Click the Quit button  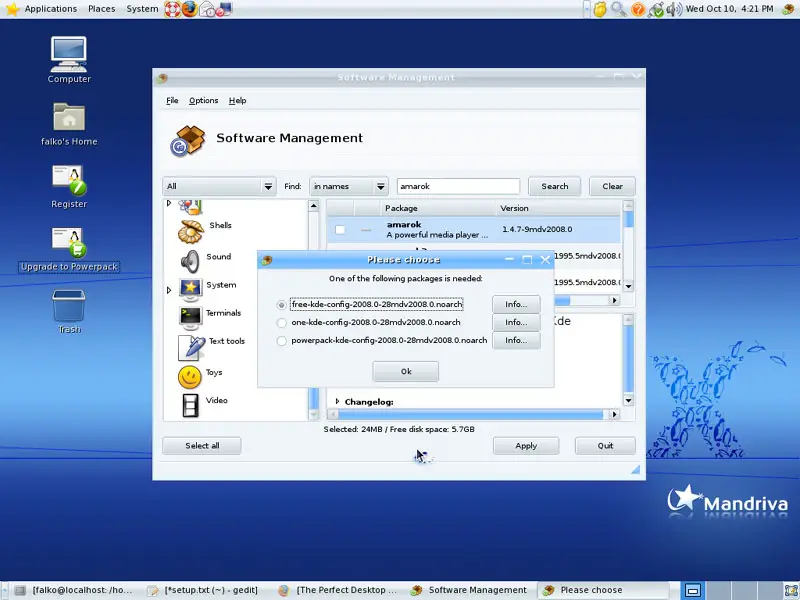(x=605, y=446)
